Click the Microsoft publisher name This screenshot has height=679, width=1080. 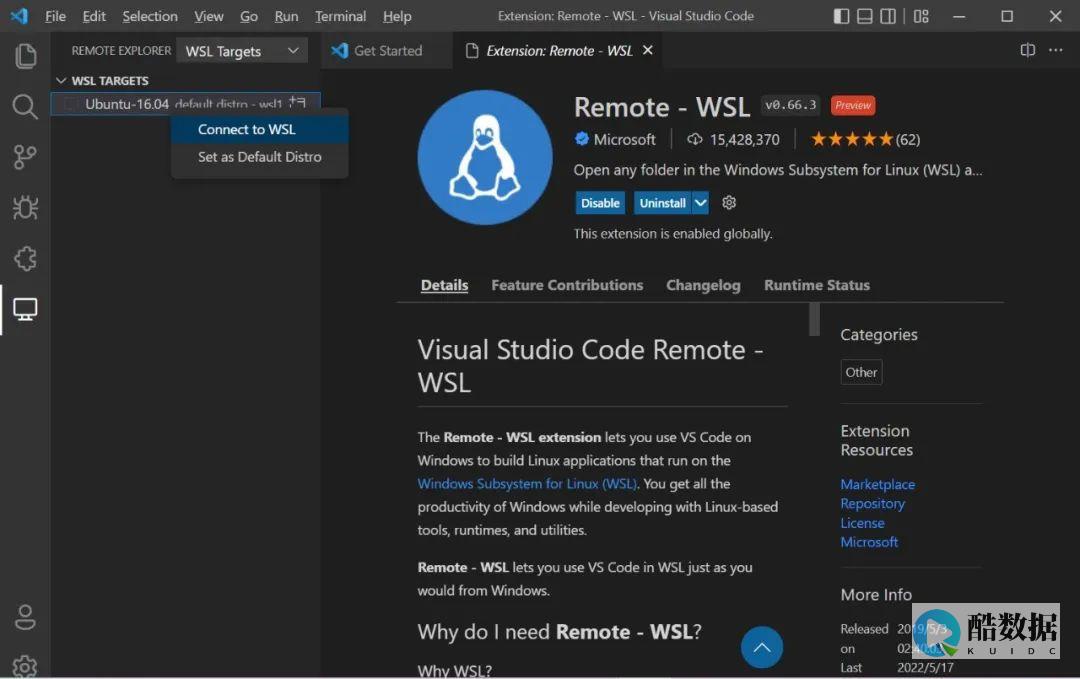[x=625, y=140]
